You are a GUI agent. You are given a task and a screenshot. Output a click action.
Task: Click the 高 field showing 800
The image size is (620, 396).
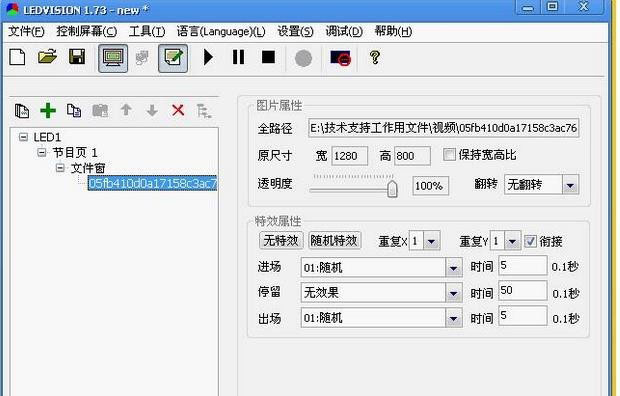pyautogui.click(x=412, y=155)
